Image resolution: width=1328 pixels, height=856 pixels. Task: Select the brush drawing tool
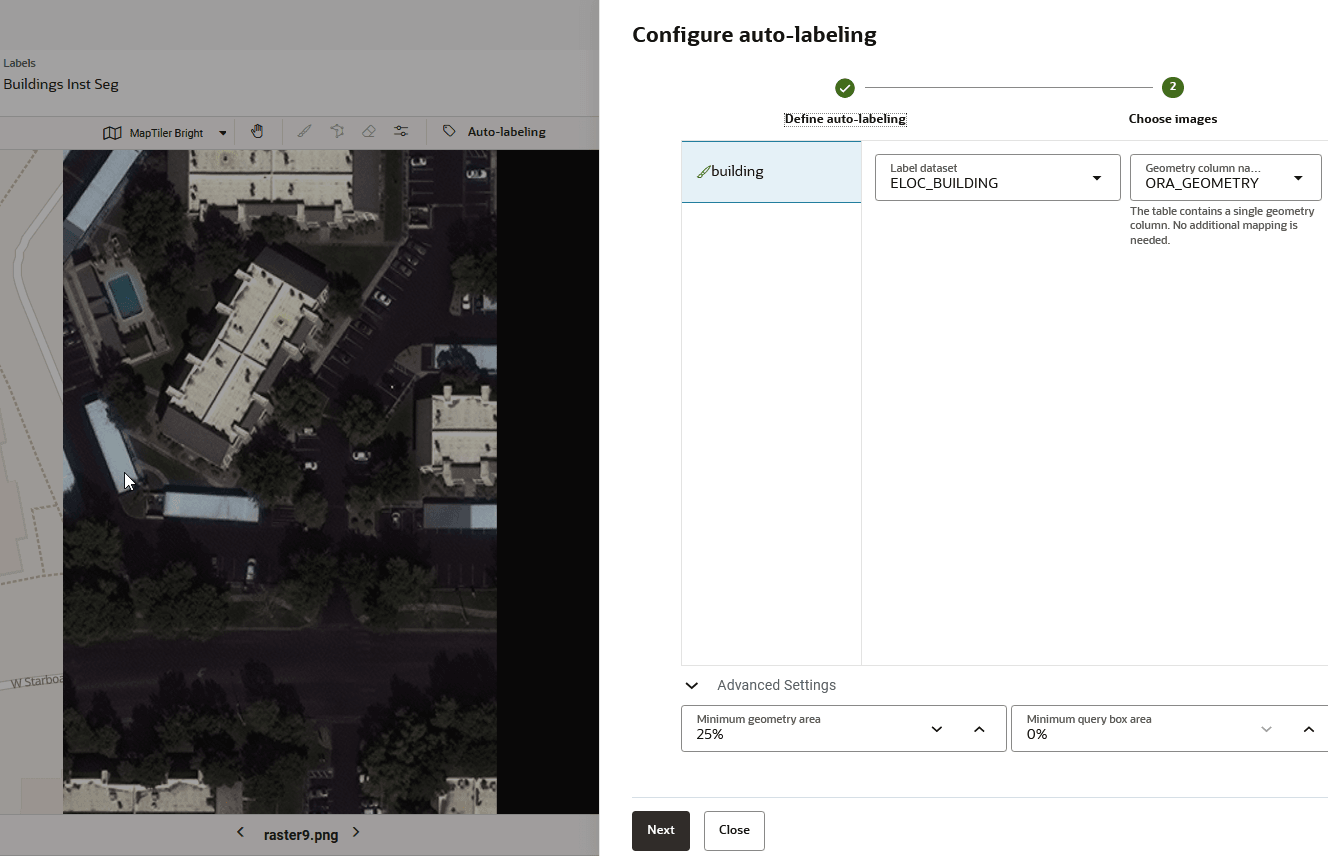tap(305, 131)
